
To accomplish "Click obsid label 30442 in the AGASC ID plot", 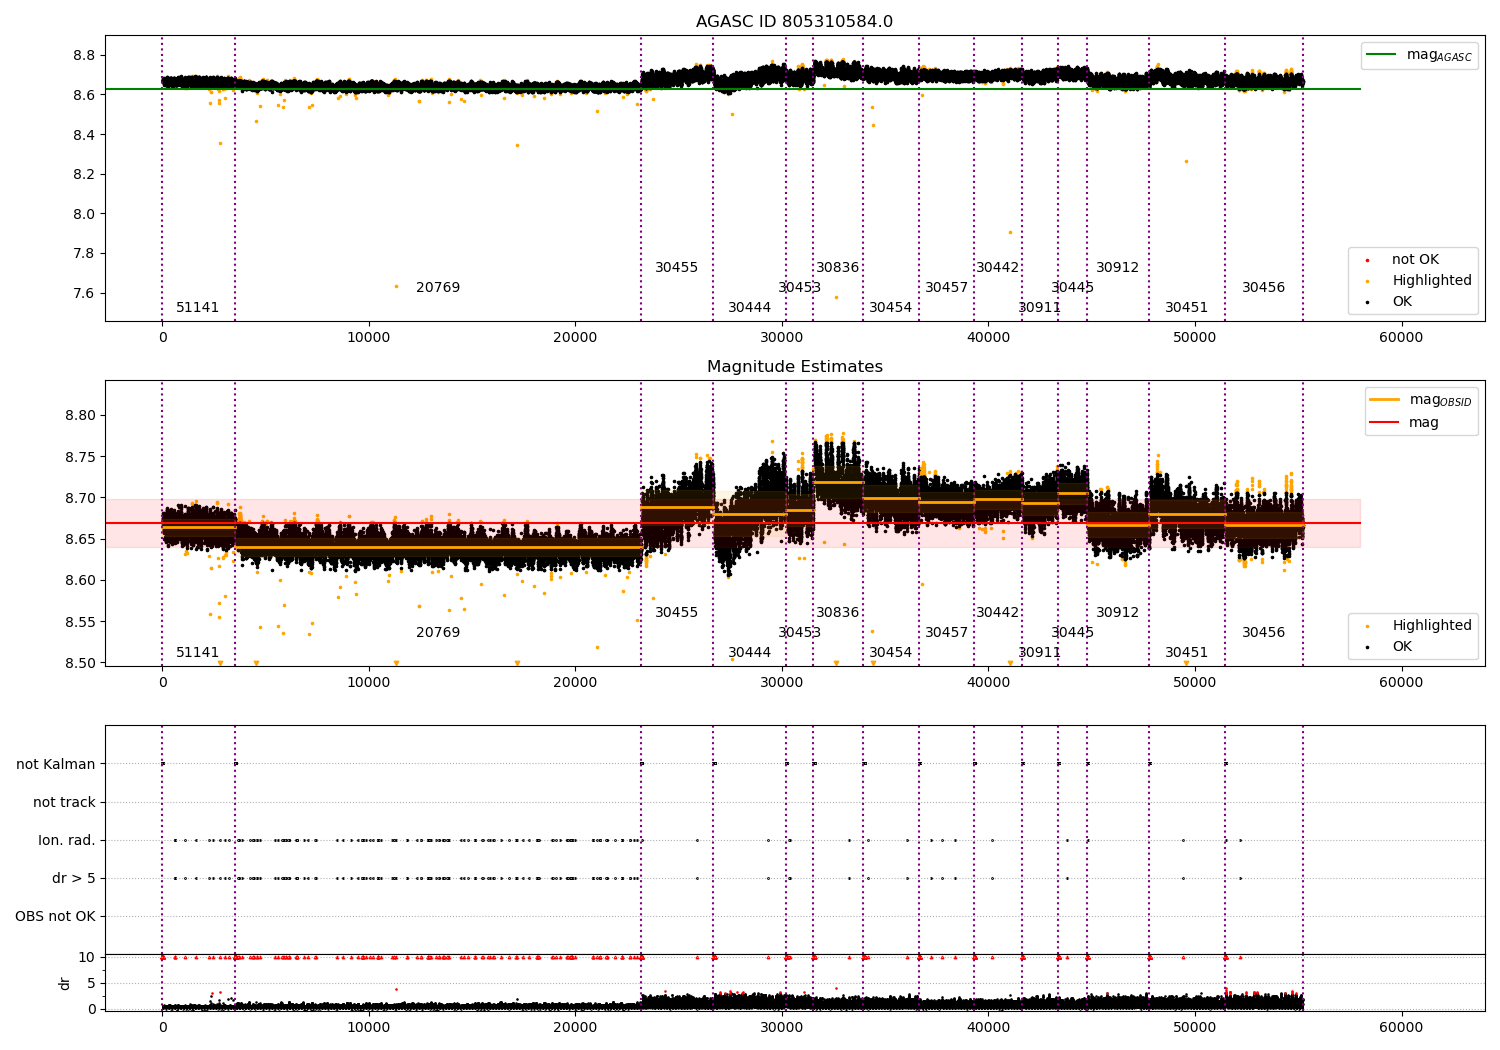I will (x=998, y=268).
